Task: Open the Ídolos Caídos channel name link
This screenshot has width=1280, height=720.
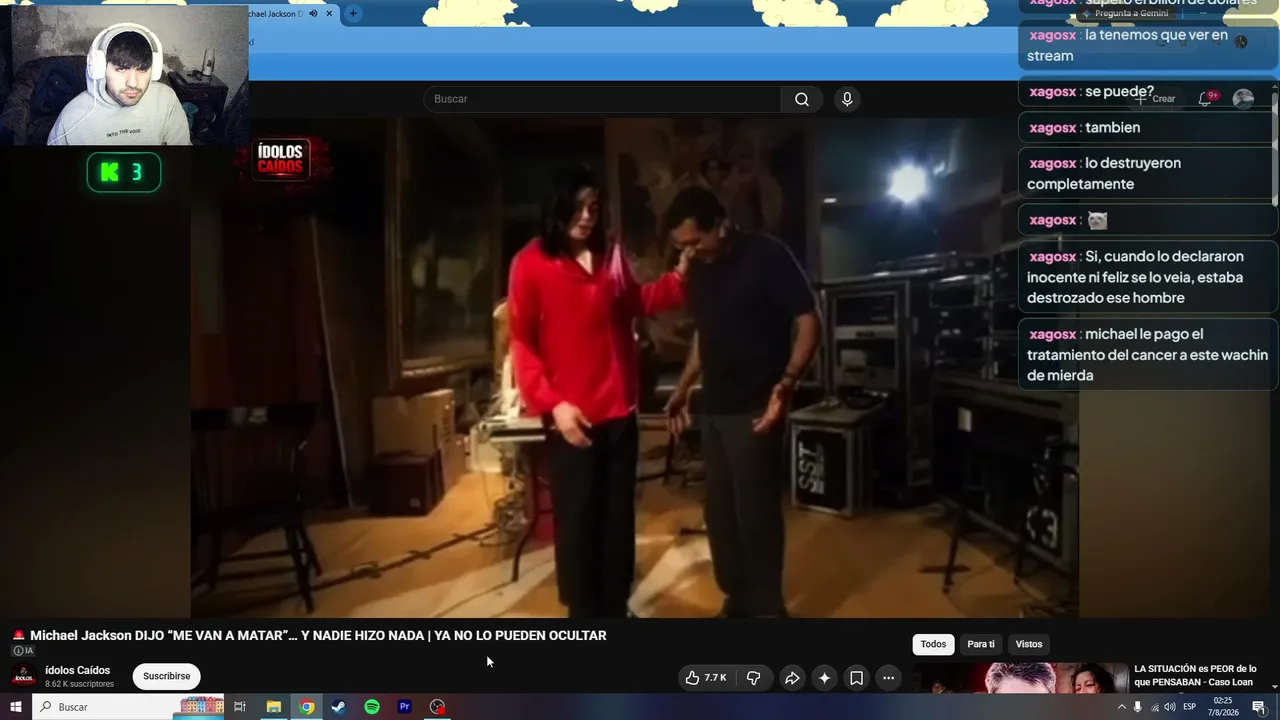Action: 77,670
